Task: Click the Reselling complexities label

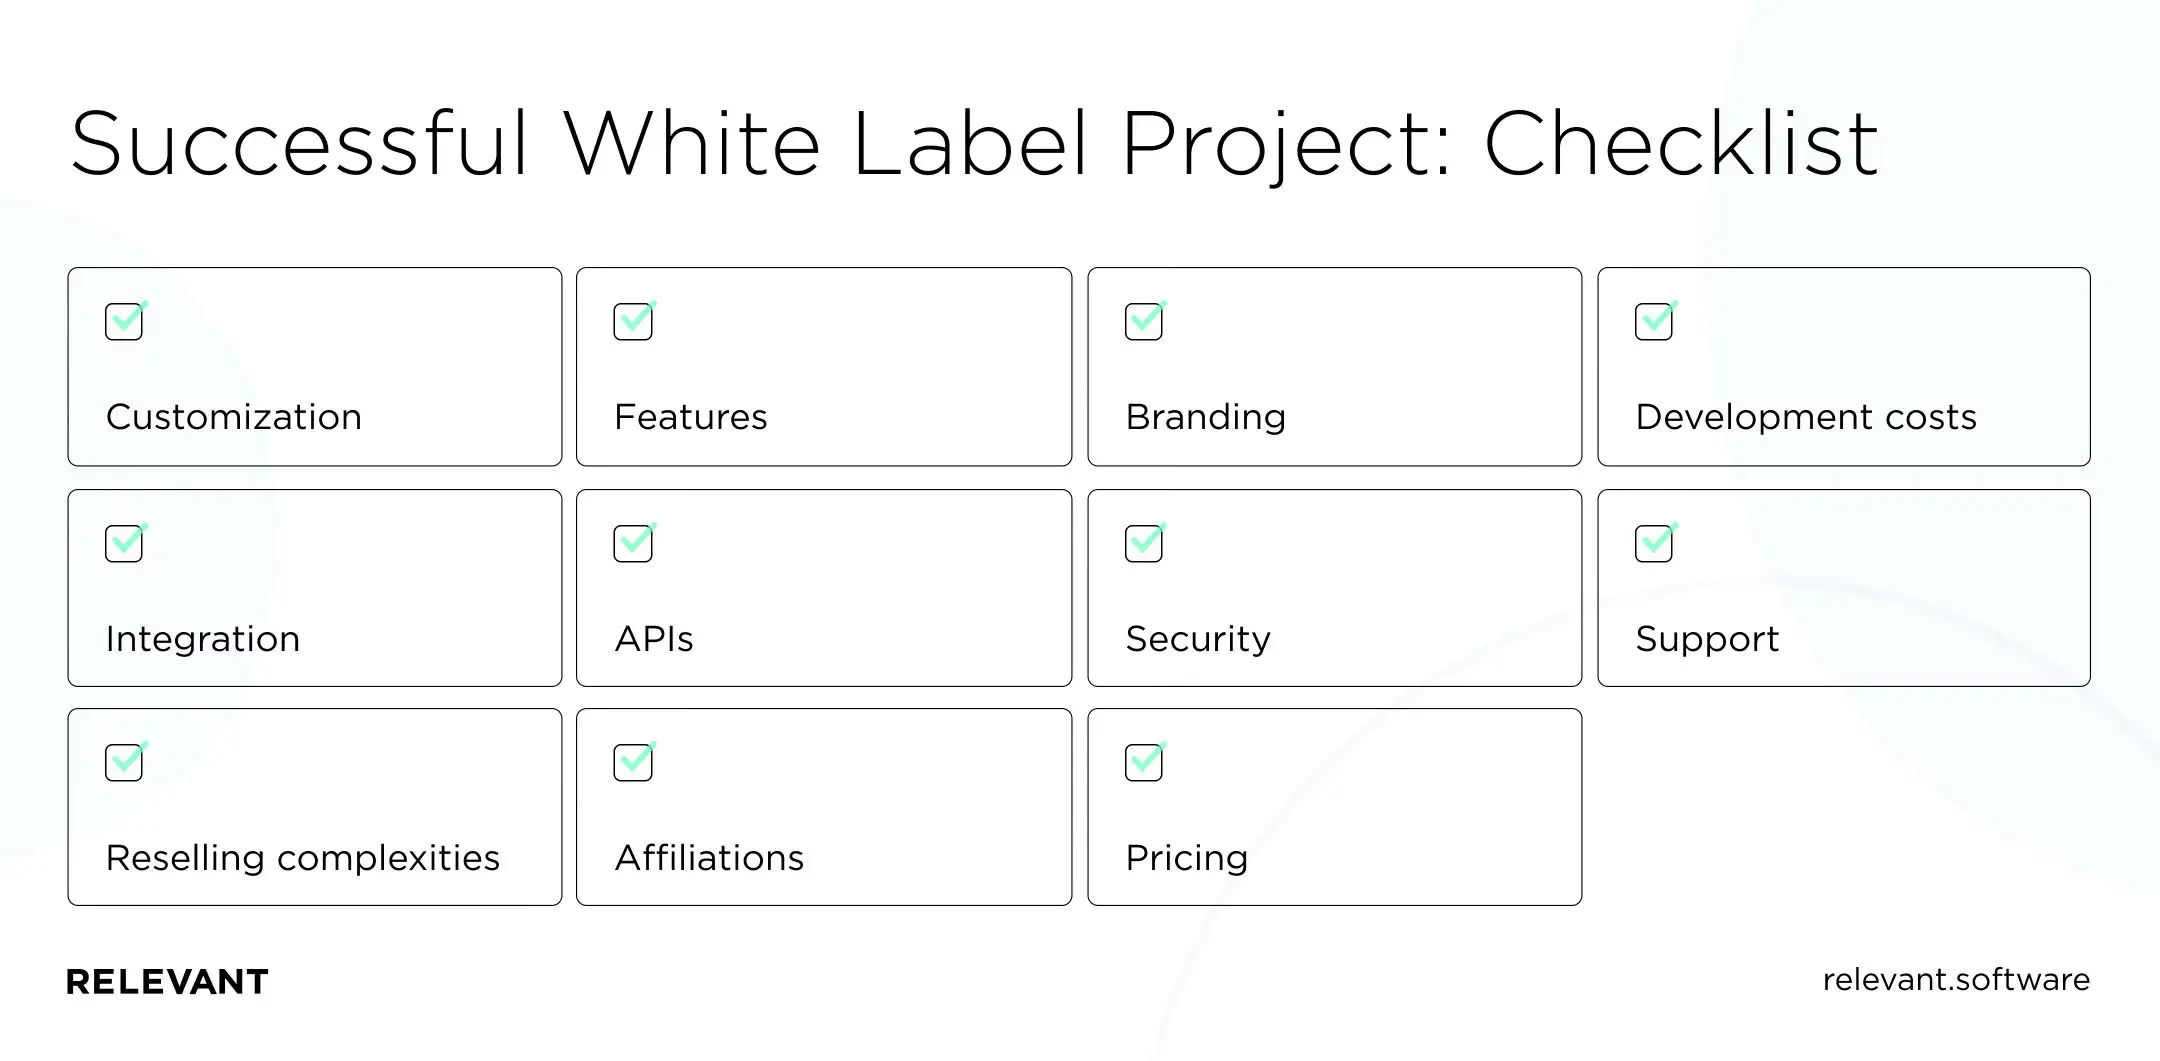Action: coord(302,858)
